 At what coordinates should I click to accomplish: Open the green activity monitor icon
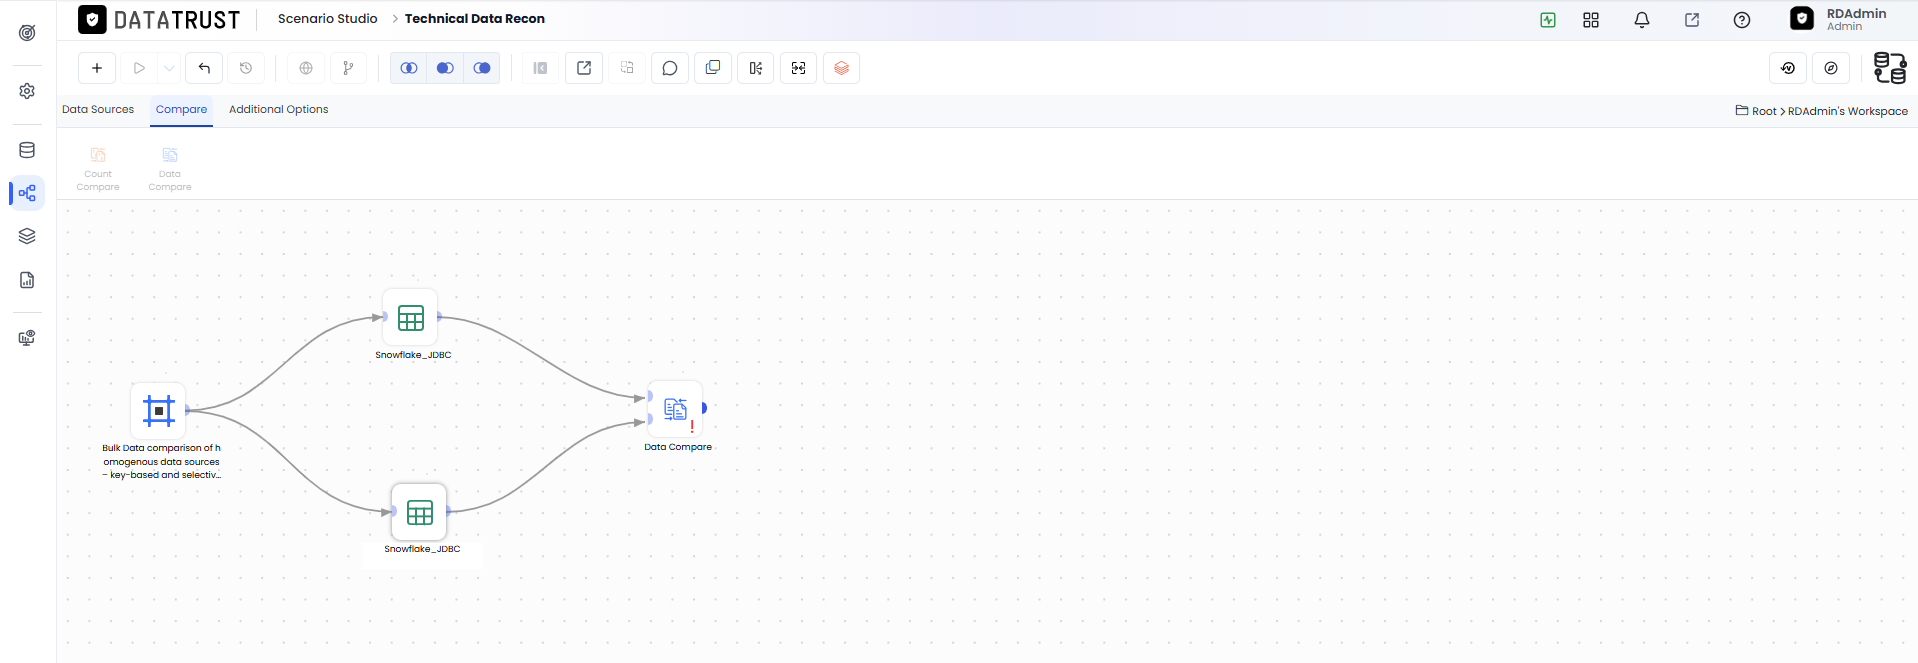point(1548,20)
